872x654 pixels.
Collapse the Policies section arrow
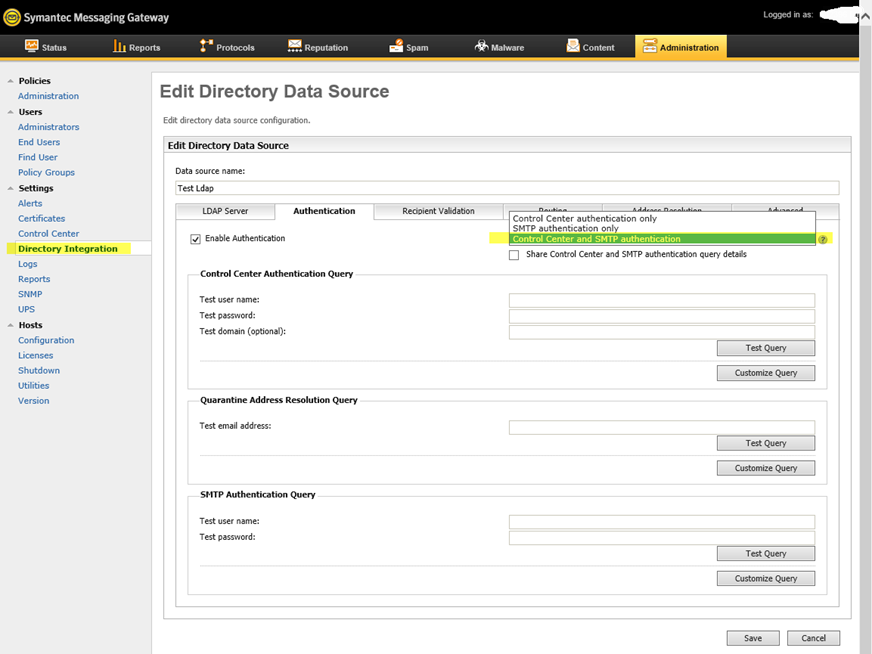(x=10, y=81)
